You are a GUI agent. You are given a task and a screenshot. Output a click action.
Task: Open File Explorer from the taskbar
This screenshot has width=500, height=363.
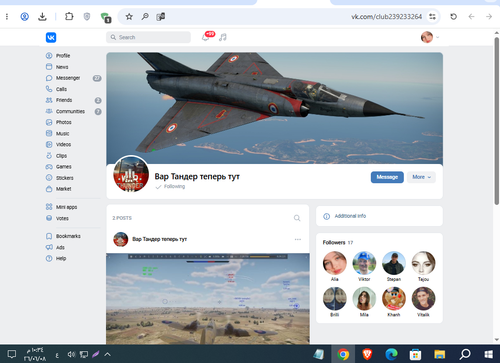click(440, 354)
